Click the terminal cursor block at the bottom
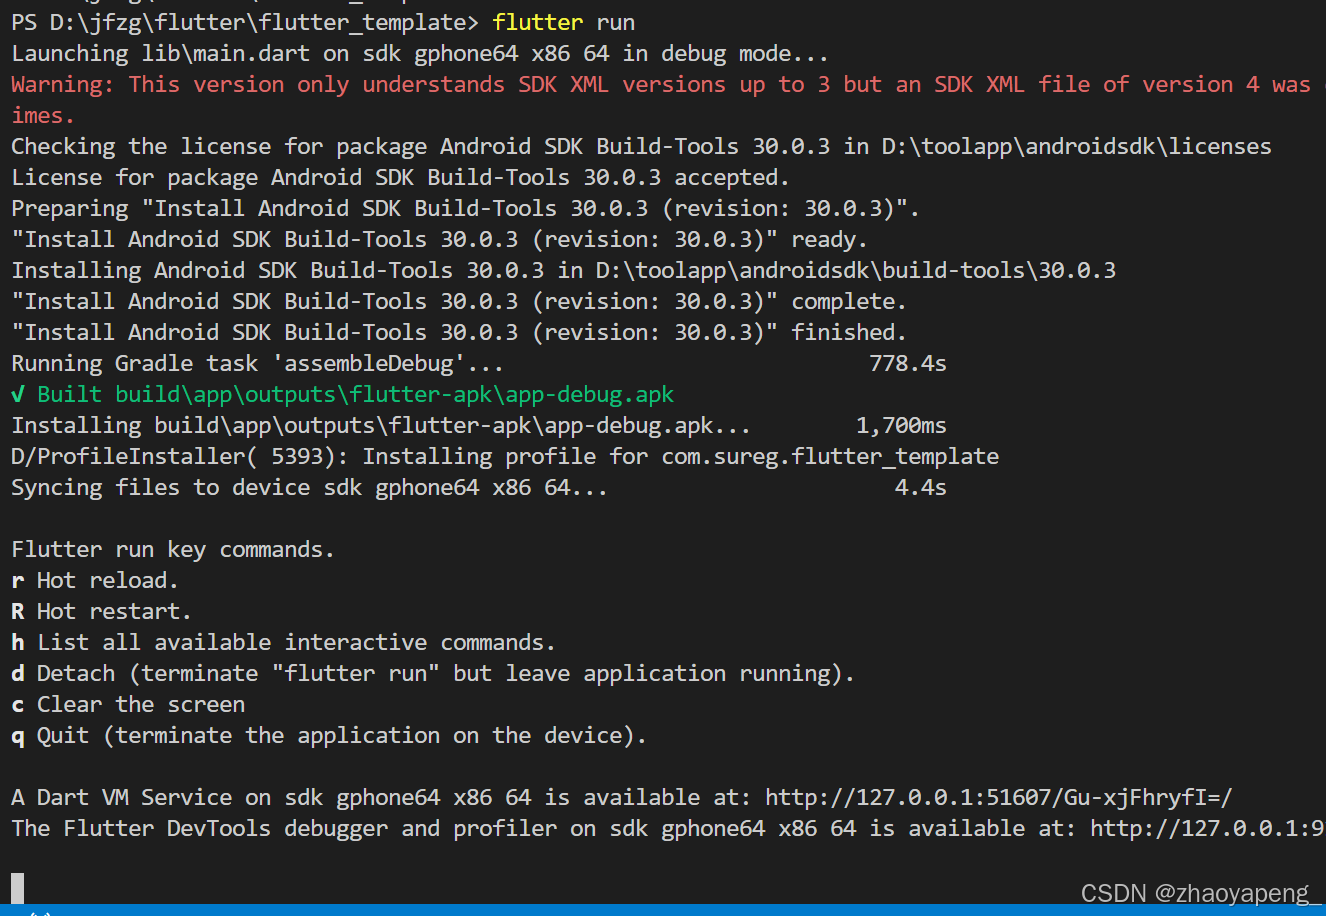Viewport: 1326px width, 916px height. coord(17,888)
